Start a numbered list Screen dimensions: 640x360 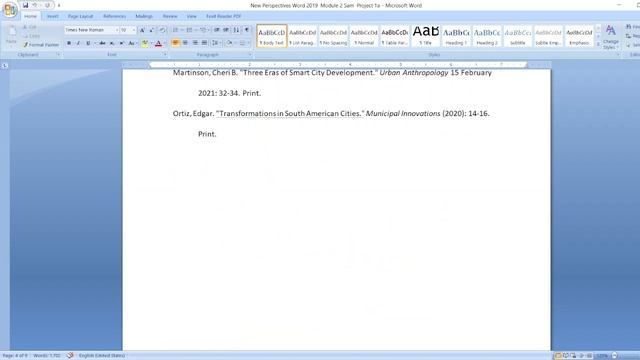coord(190,30)
